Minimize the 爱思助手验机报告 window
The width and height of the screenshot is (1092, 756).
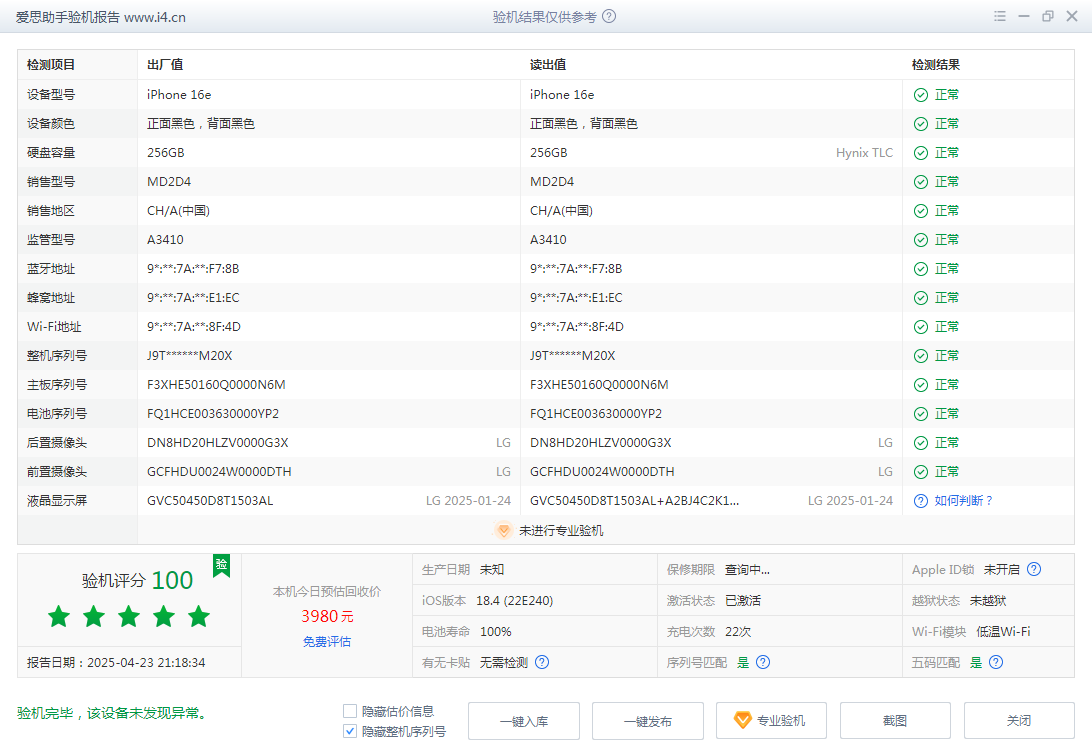[1024, 16]
